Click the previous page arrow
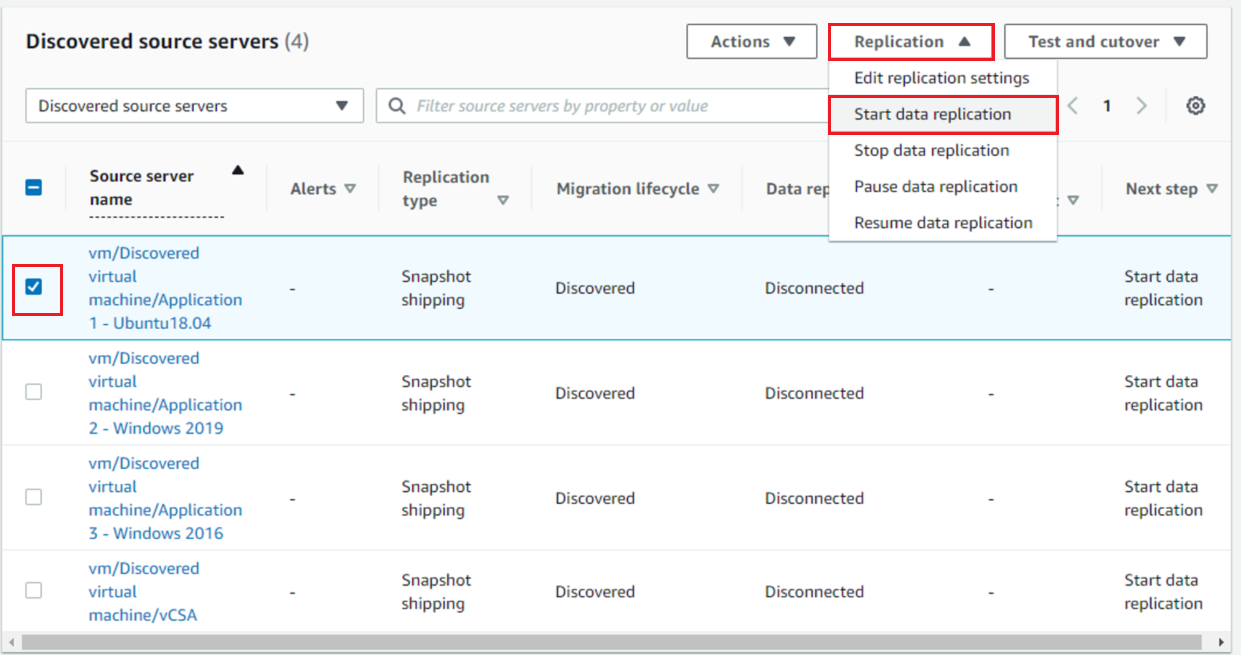Viewport: 1241px width, 655px height. point(1072,105)
